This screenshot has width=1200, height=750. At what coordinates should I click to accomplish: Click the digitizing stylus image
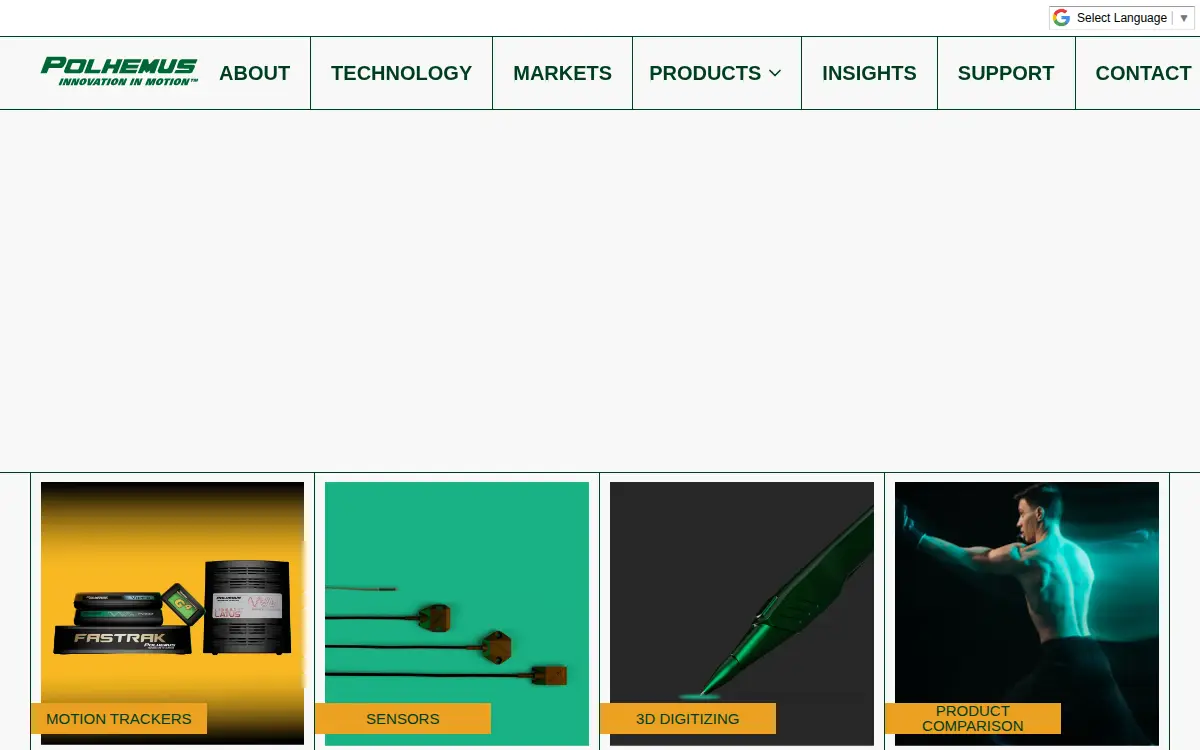point(742,613)
